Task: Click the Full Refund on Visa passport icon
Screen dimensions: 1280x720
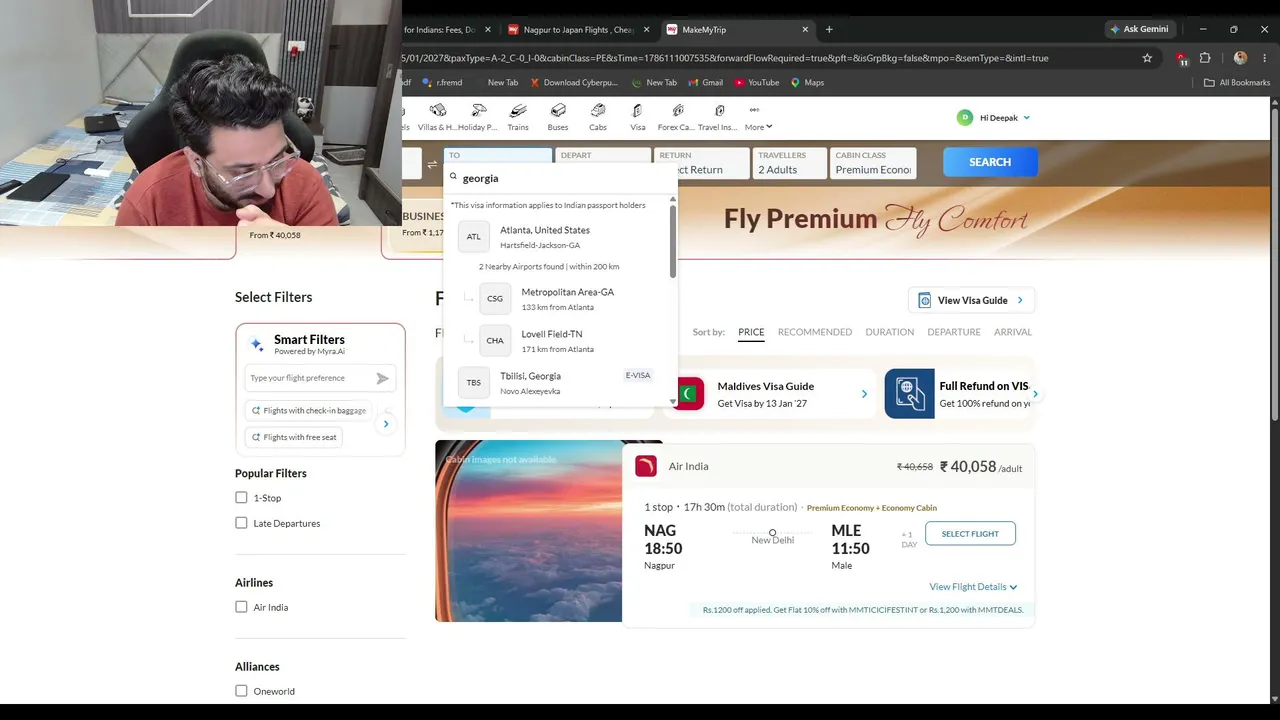Action: click(x=909, y=394)
